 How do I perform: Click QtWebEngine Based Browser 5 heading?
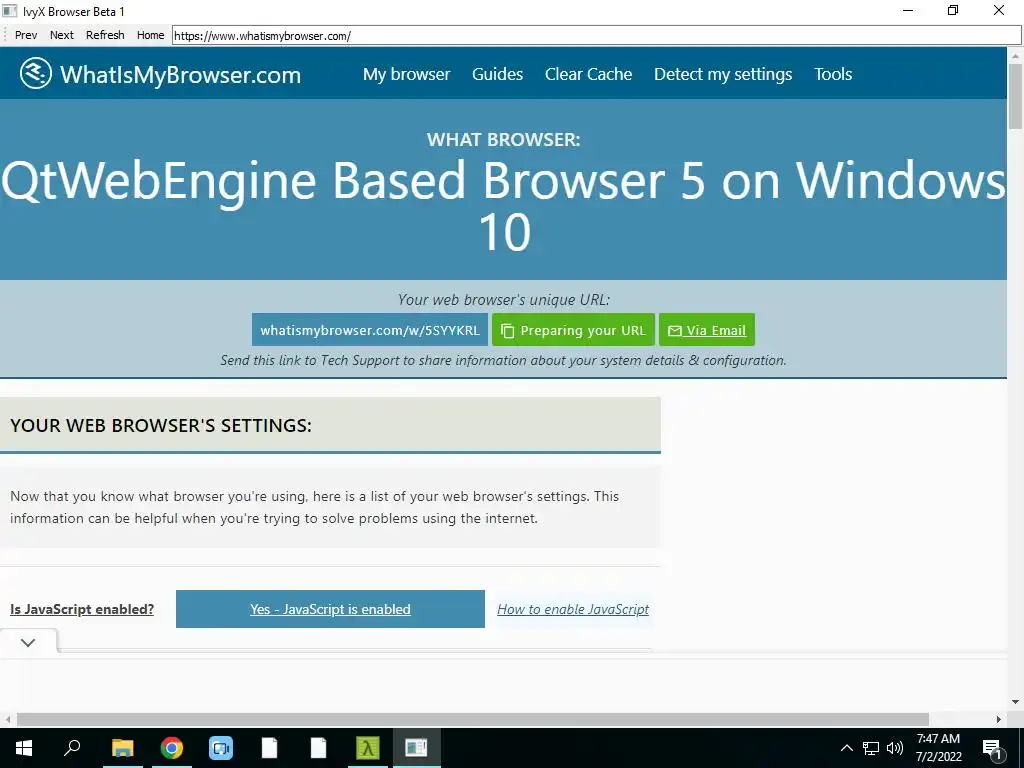pyautogui.click(x=504, y=205)
